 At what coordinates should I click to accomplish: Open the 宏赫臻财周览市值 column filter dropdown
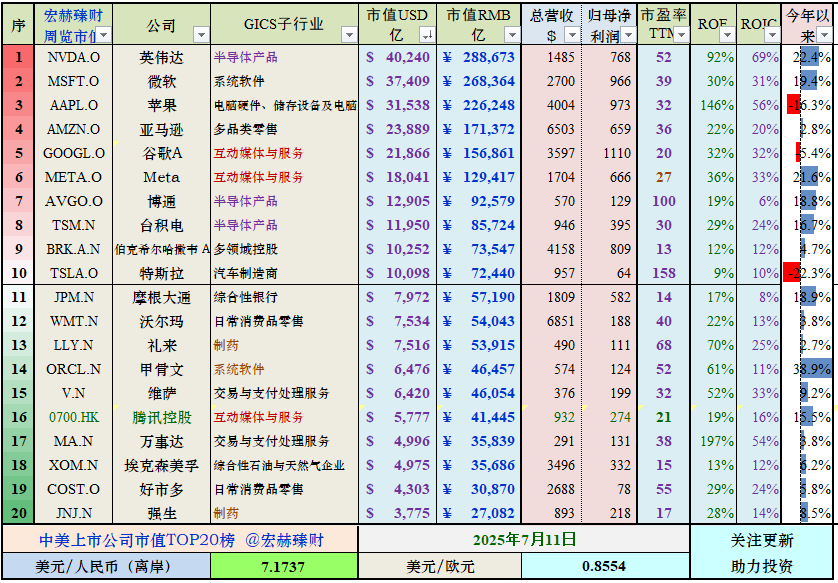tap(104, 35)
